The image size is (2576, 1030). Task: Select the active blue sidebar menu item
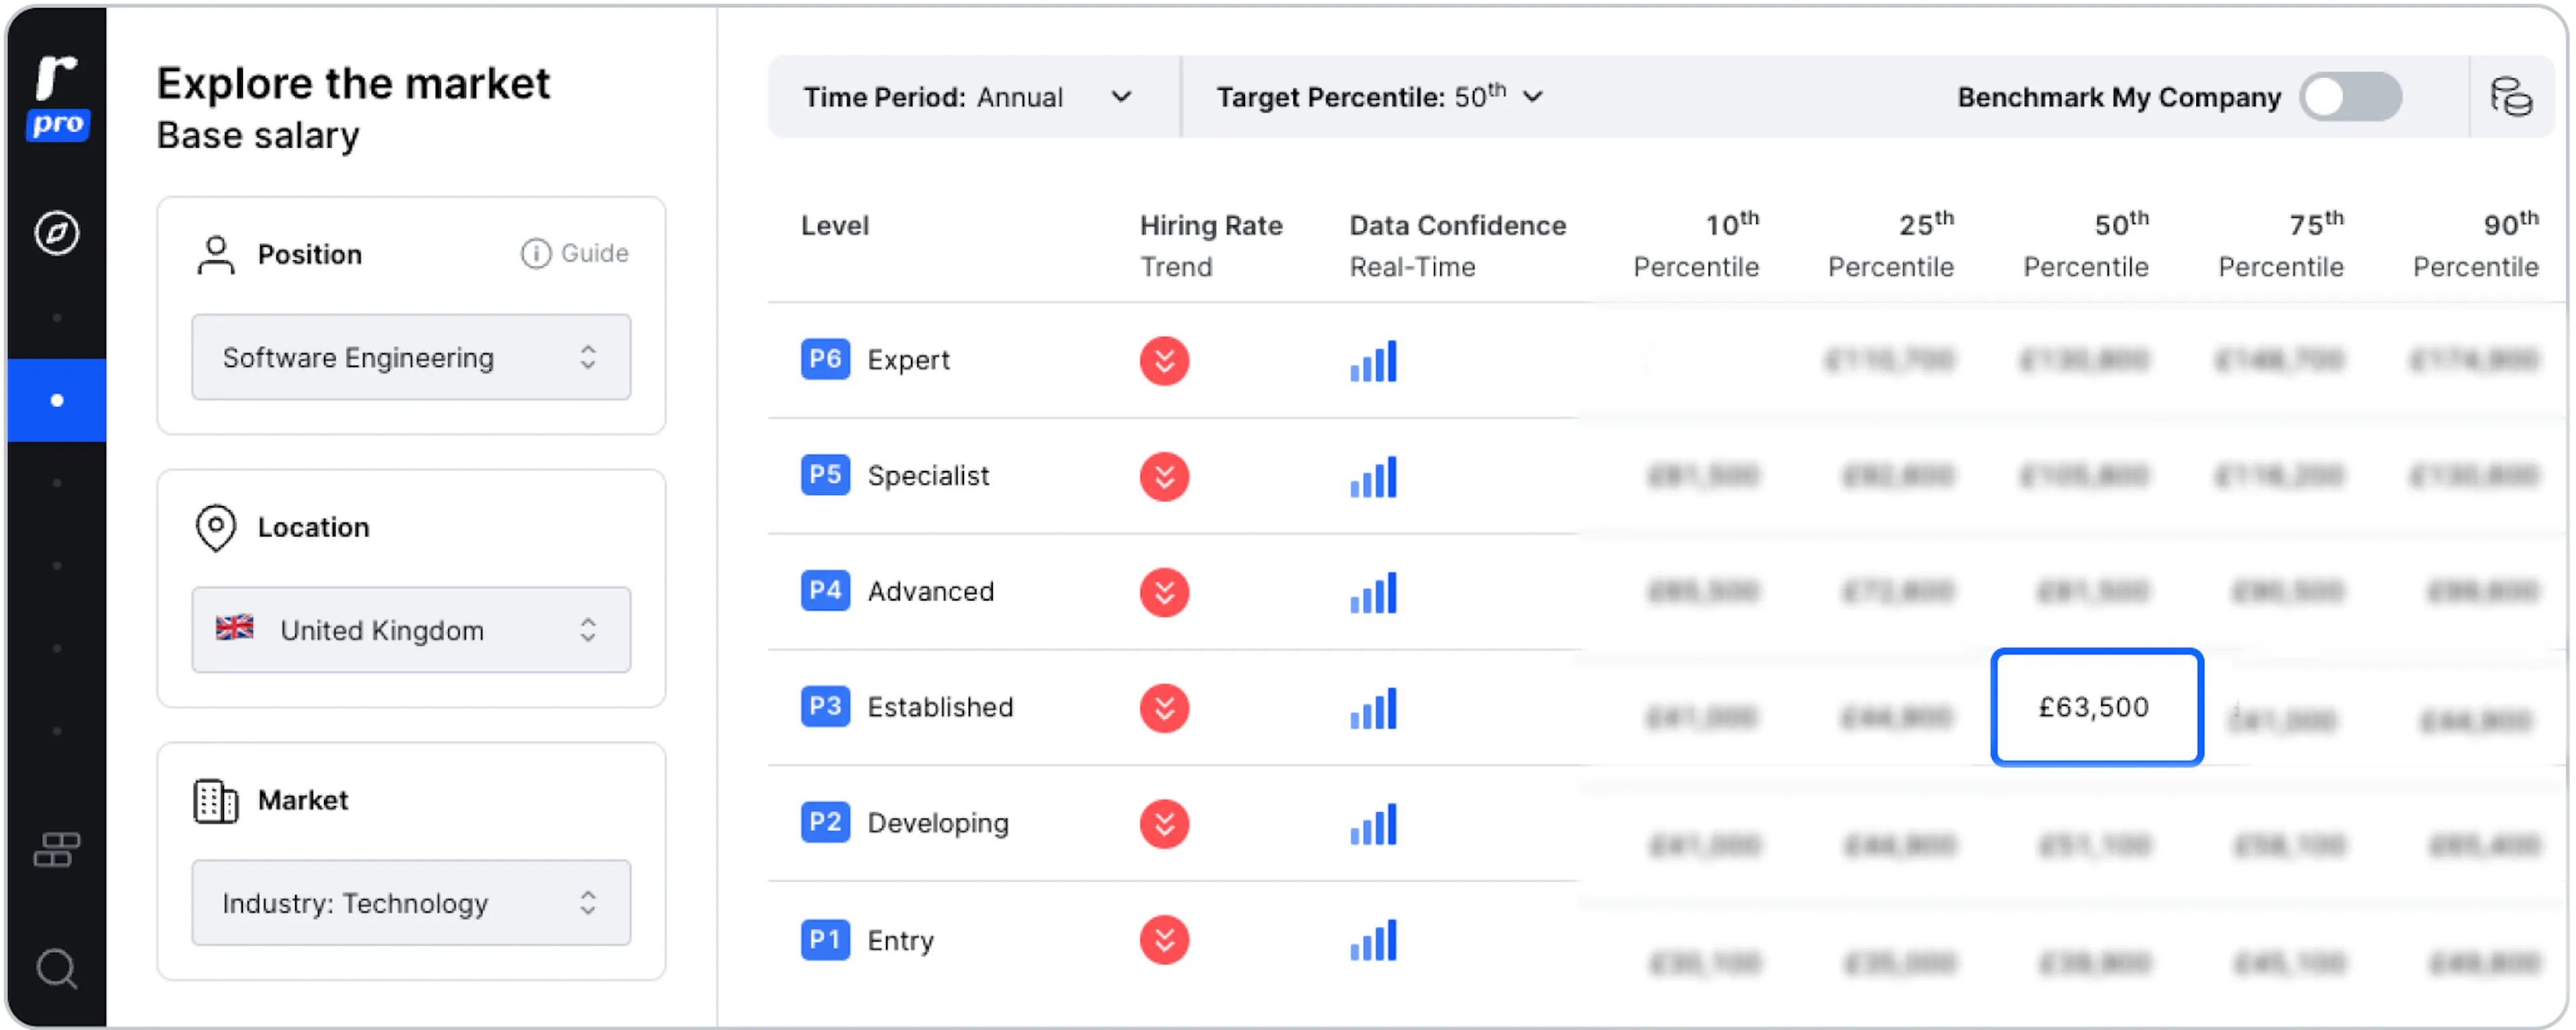click(x=57, y=400)
